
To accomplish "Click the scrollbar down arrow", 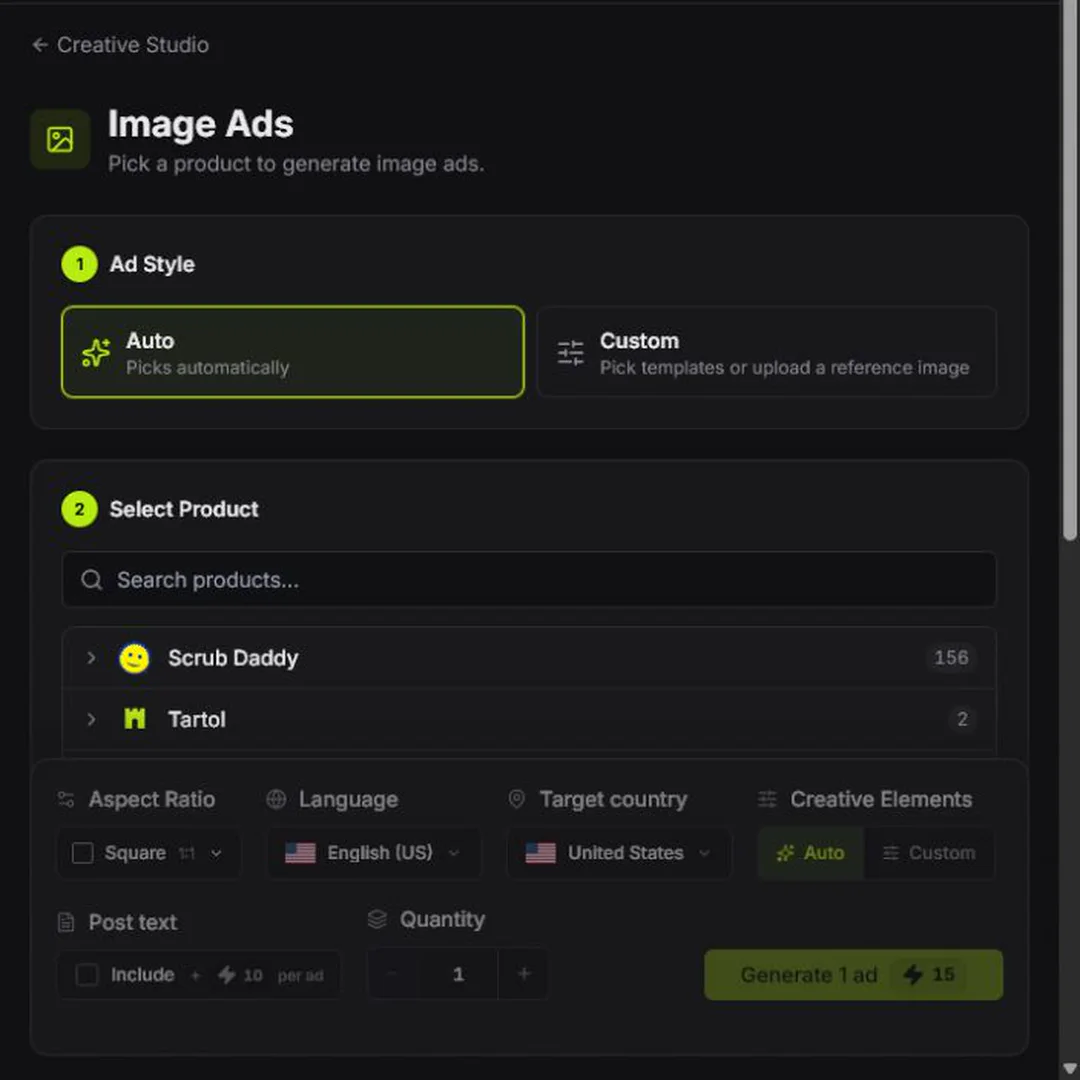I will 1070,1070.
